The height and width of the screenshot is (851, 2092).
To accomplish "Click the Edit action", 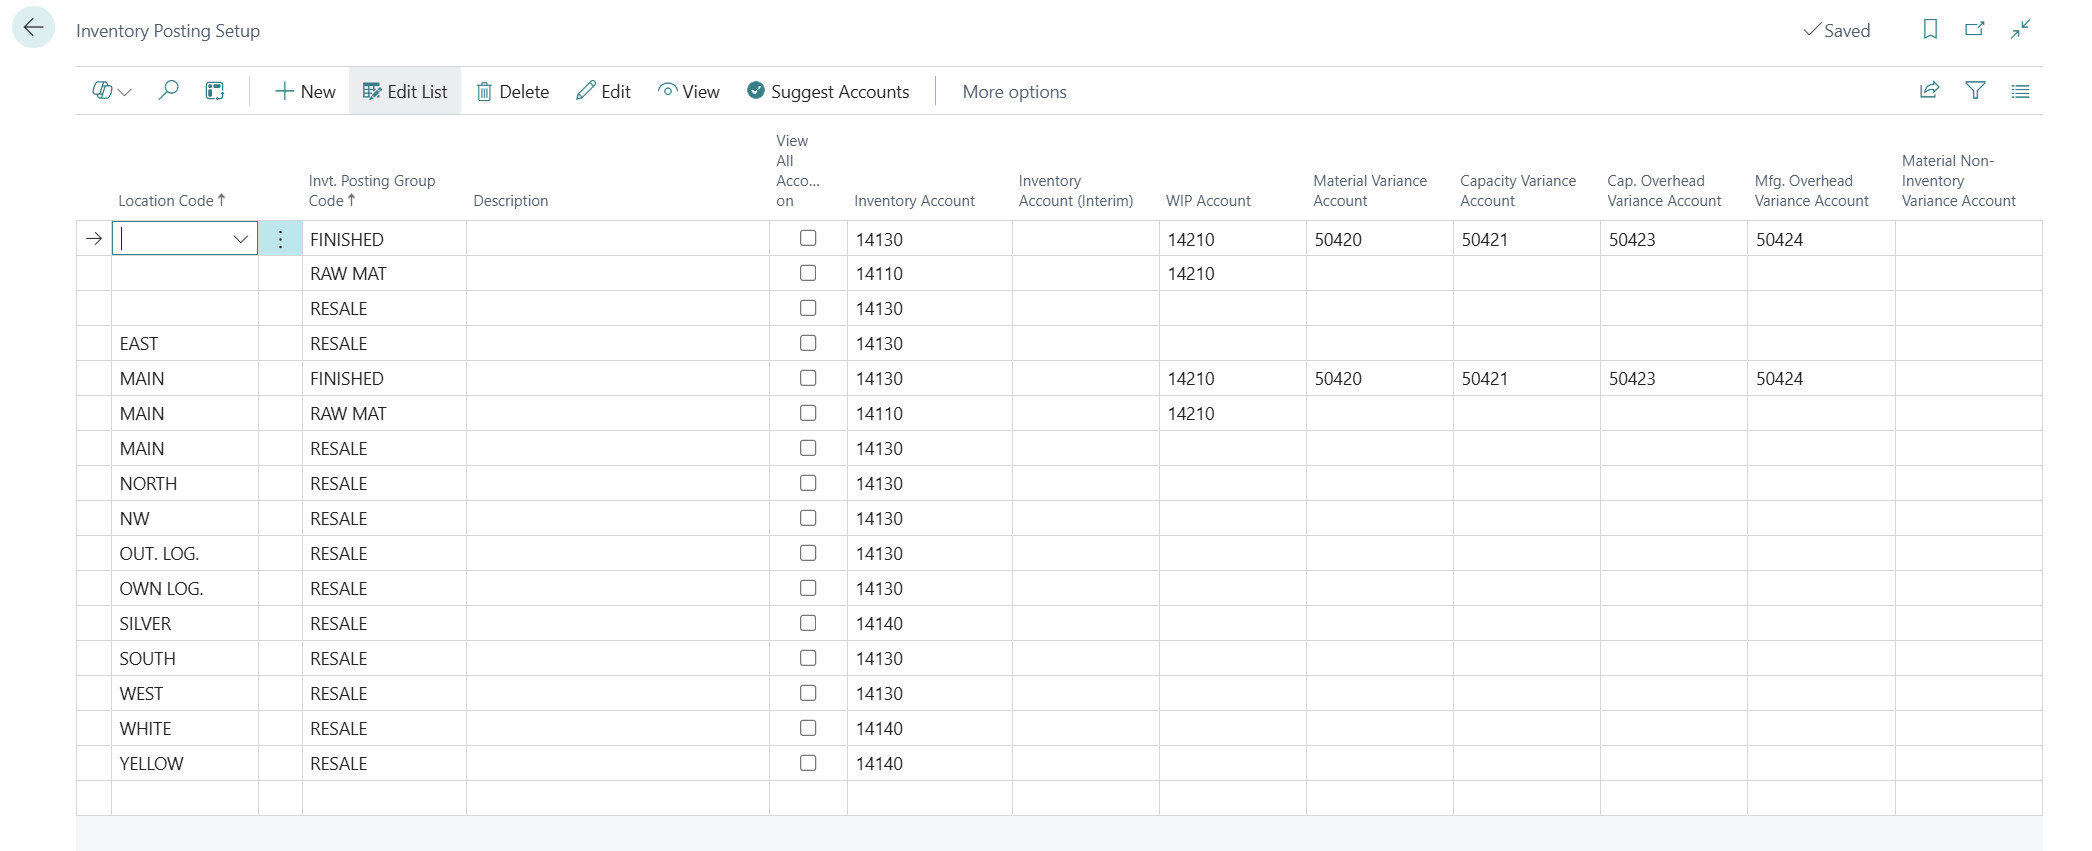I will coord(603,91).
